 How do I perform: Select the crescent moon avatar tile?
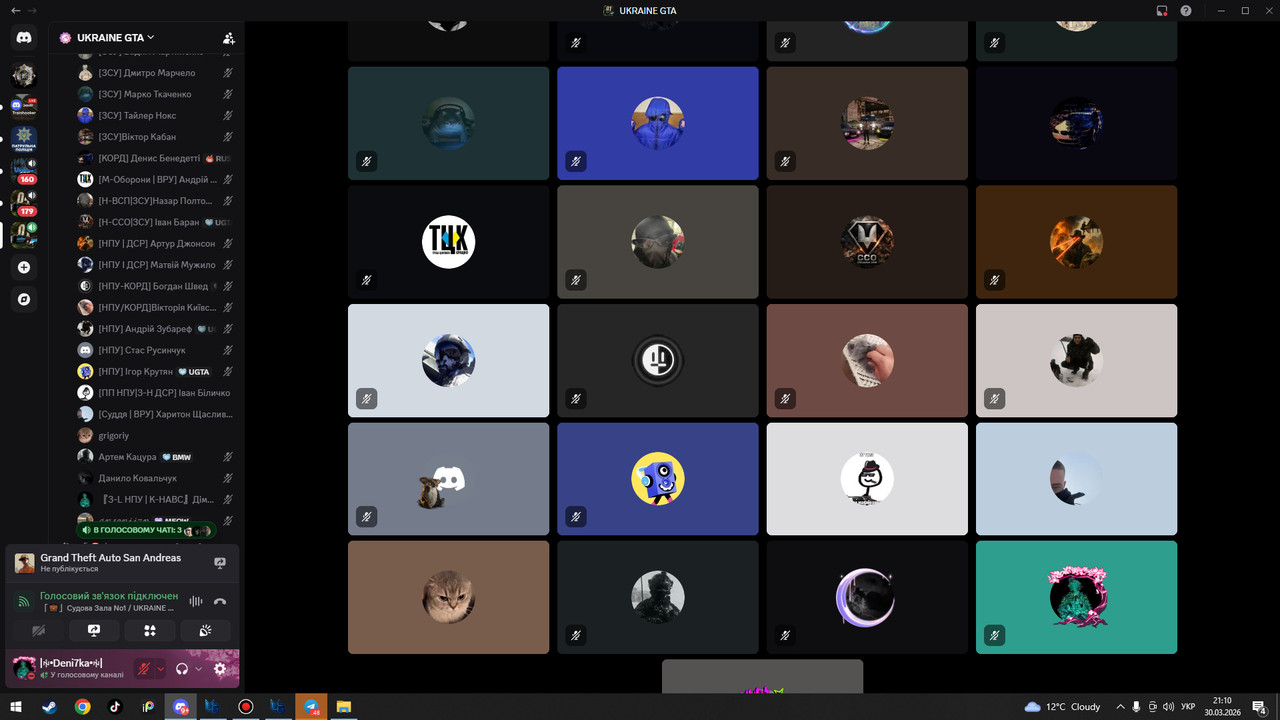coord(867,598)
